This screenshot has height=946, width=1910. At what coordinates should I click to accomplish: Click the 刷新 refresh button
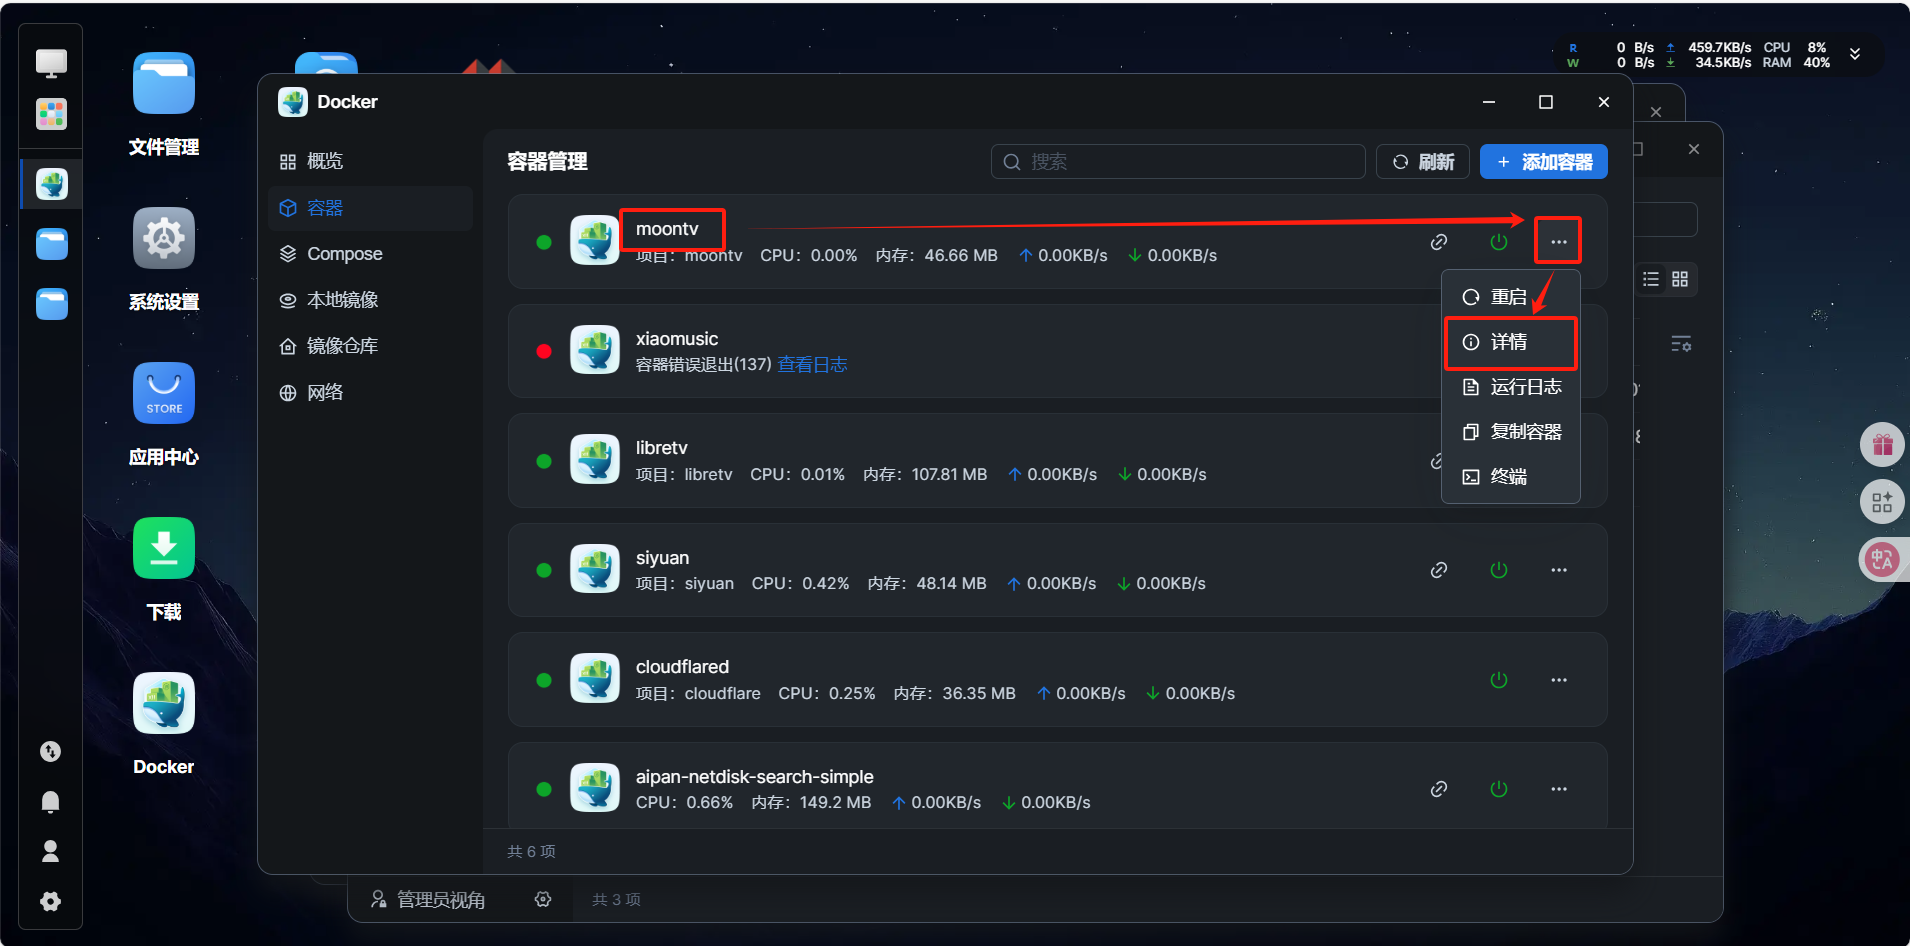coord(1423,162)
